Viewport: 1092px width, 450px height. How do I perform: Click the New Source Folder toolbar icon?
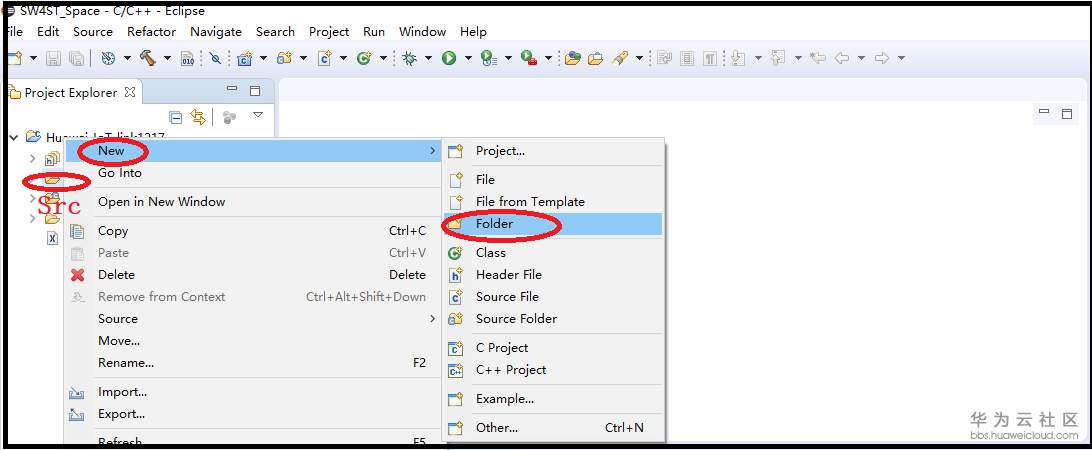coord(284,59)
